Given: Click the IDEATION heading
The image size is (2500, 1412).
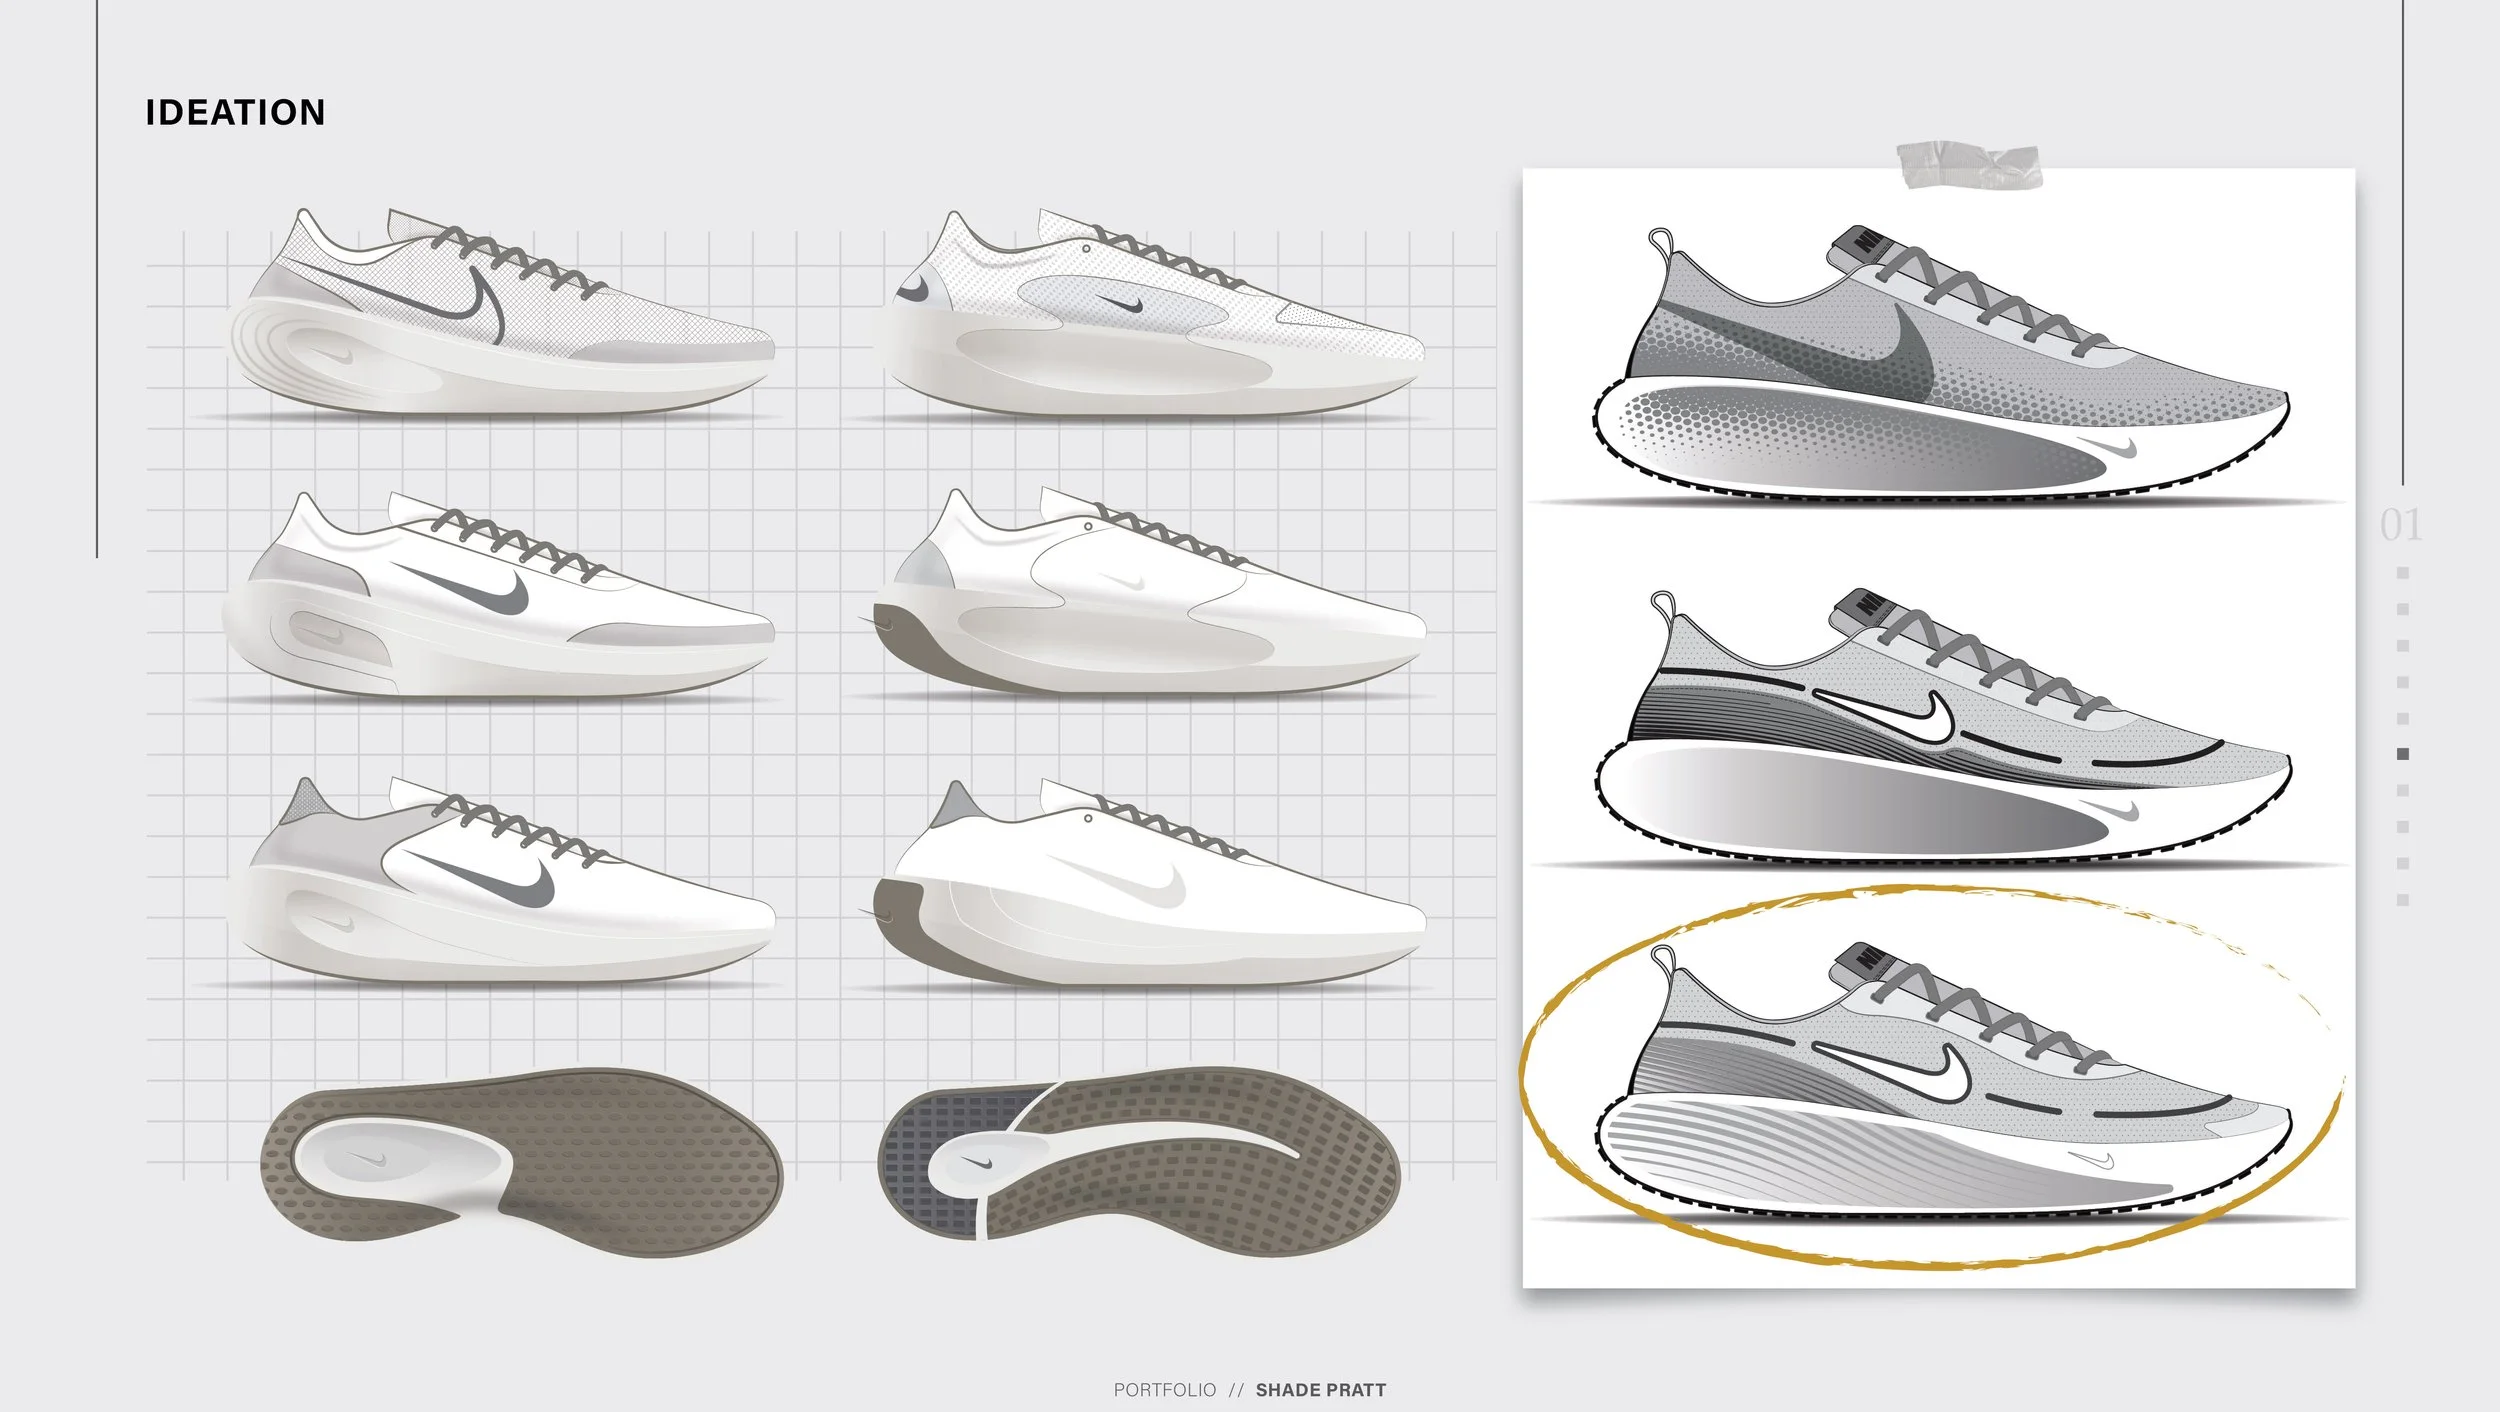Looking at the screenshot, I should [235, 113].
